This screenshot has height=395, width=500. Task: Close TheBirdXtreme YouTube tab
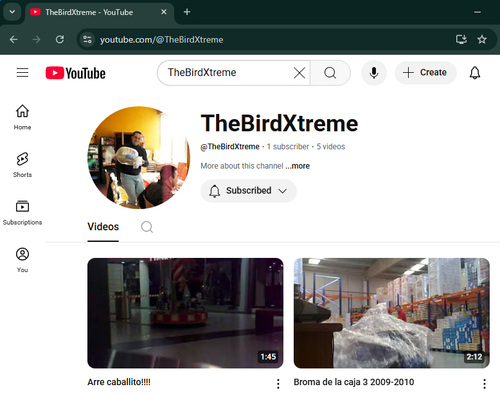point(164,12)
